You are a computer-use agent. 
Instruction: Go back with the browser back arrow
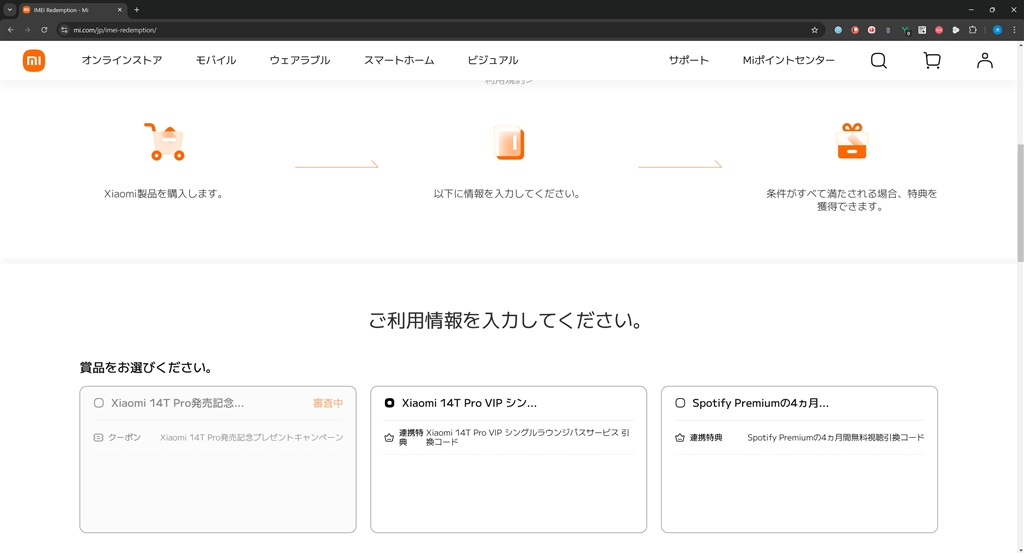point(10,30)
